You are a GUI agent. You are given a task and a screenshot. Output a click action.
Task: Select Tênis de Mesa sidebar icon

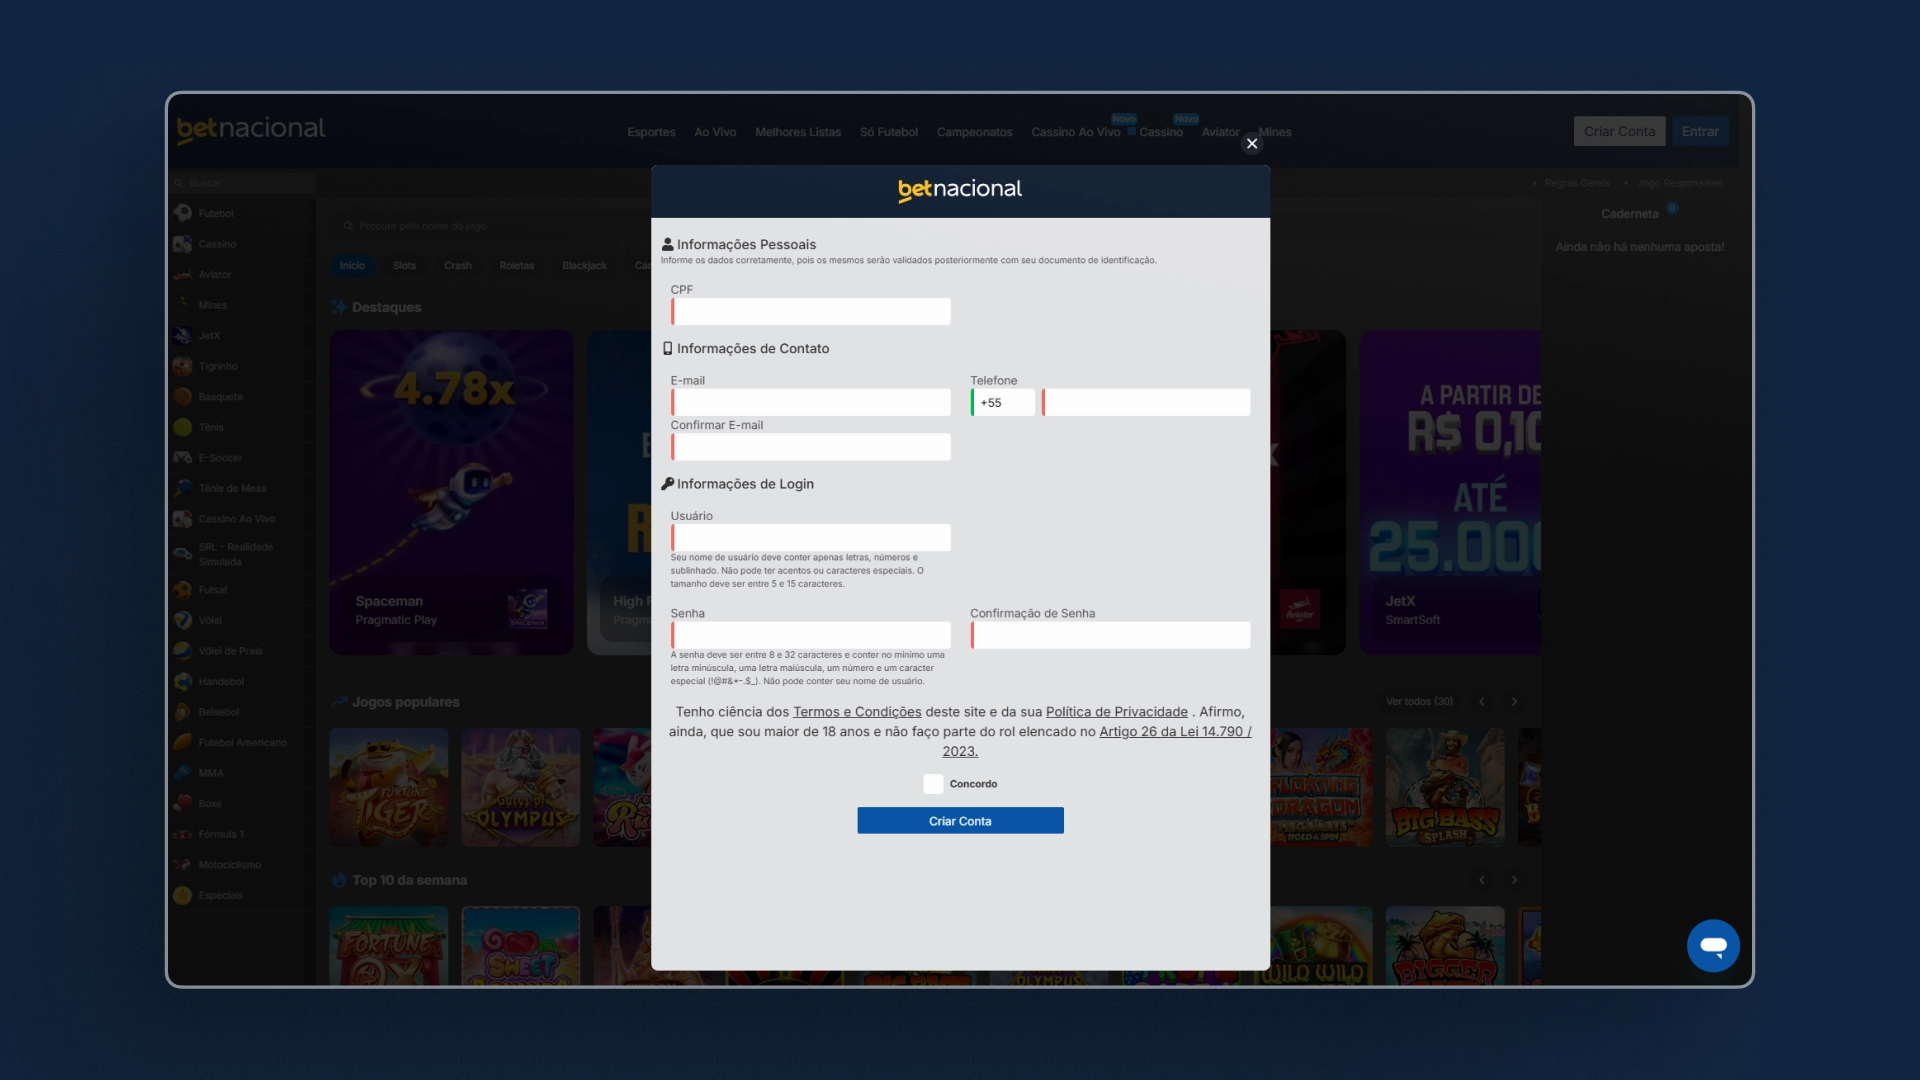coord(182,488)
